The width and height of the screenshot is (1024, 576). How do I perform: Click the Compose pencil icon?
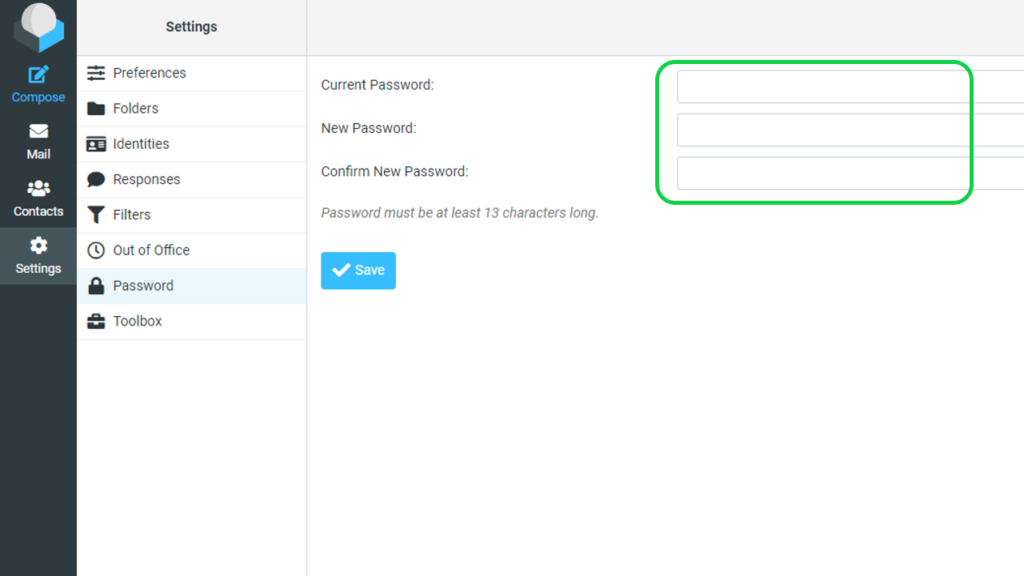point(38,74)
